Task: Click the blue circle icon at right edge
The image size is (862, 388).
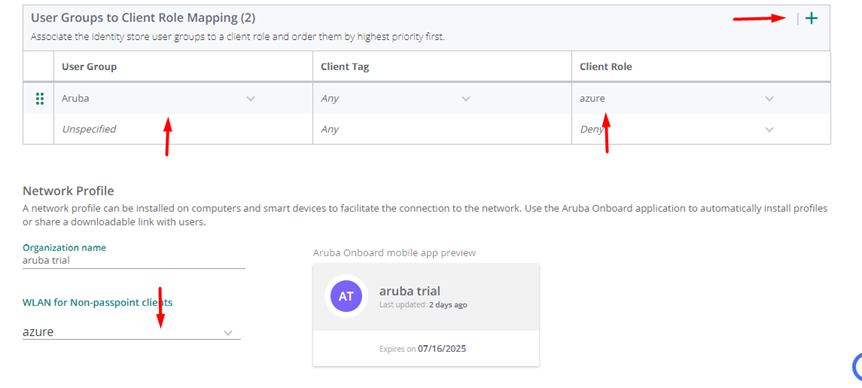Action: tap(857, 367)
